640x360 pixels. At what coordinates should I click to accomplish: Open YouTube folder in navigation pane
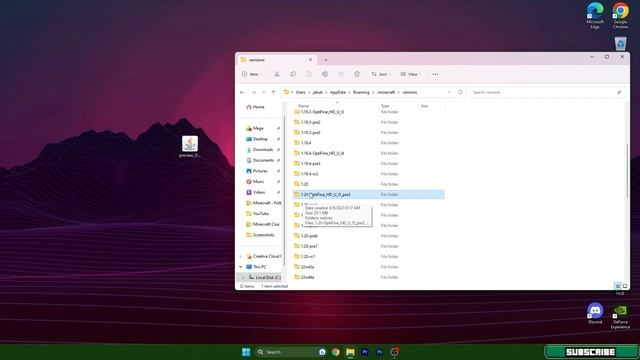(x=261, y=213)
